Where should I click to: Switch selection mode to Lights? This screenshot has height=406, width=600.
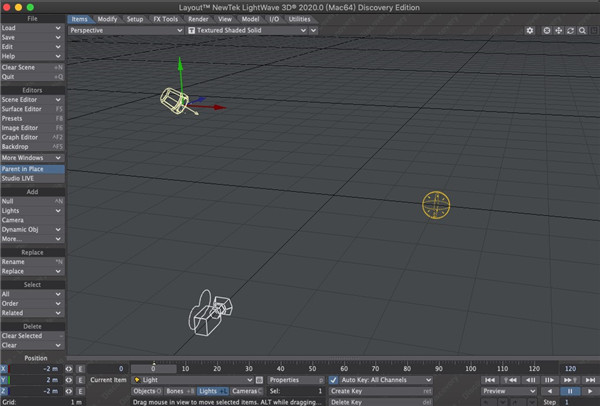click(x=213, y=391)
